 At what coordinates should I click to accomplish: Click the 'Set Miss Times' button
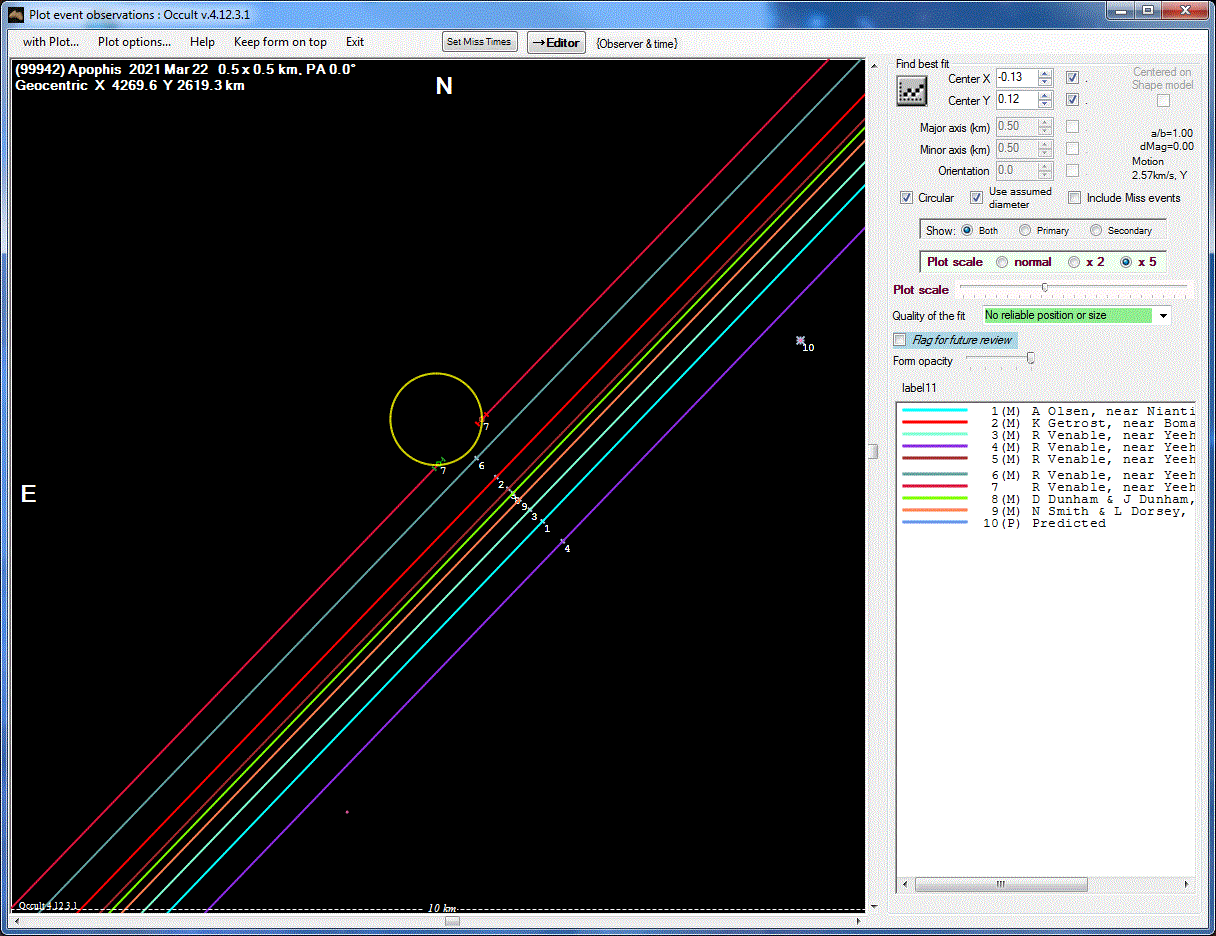click(480, 42)
